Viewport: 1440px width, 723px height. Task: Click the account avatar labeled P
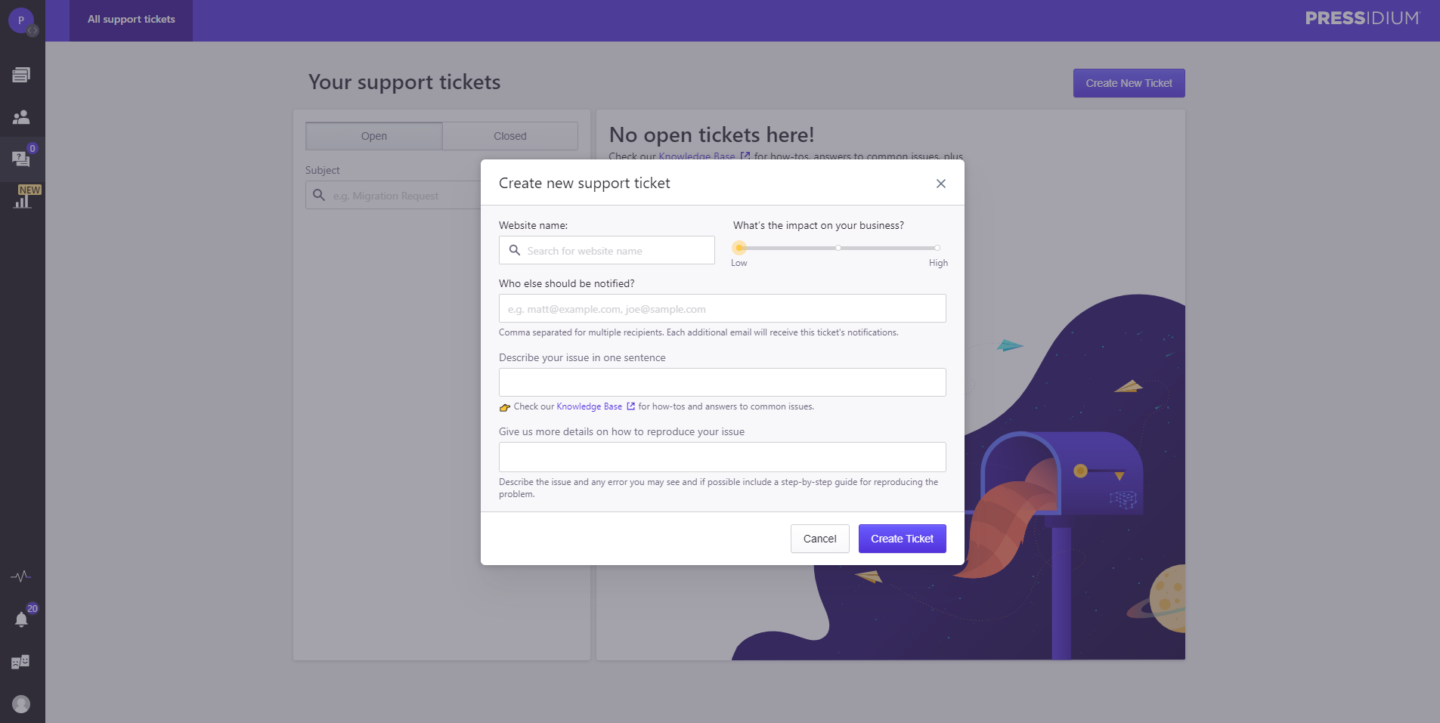click(21, 20)
